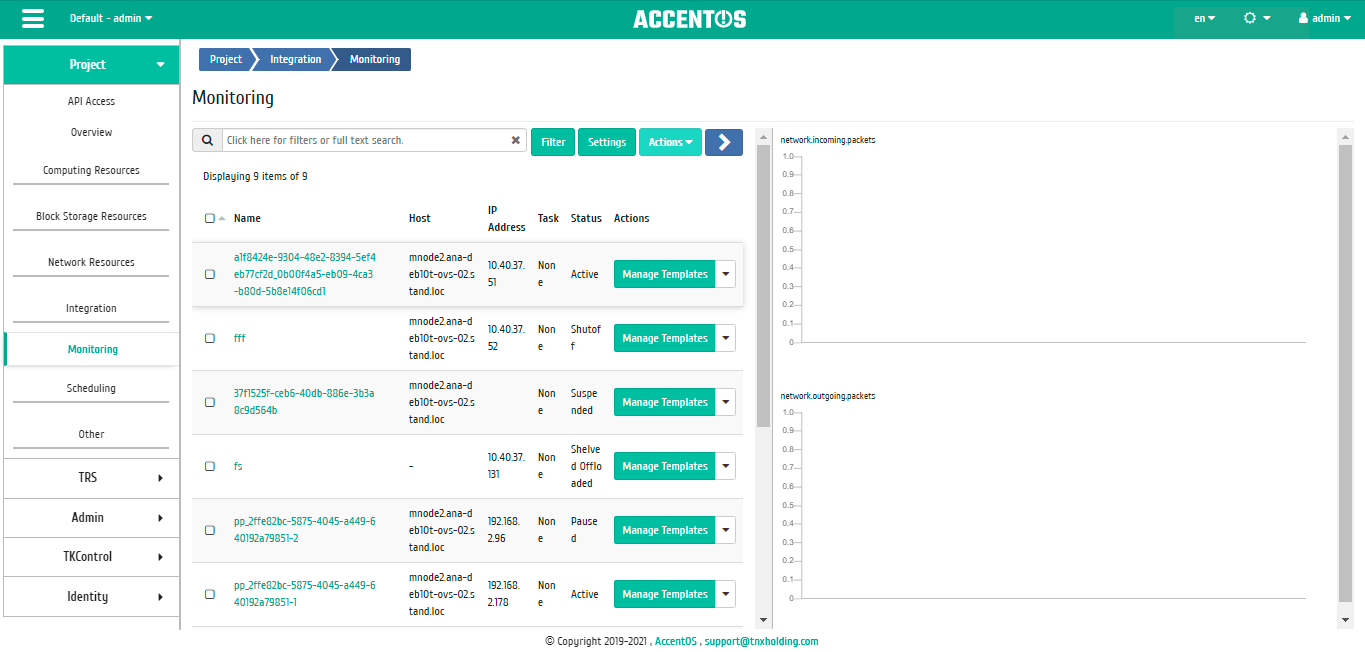Sort by Name column arrow
Image resolution: width=1365 pixels, height=652 pixels.
click(222, 218)
